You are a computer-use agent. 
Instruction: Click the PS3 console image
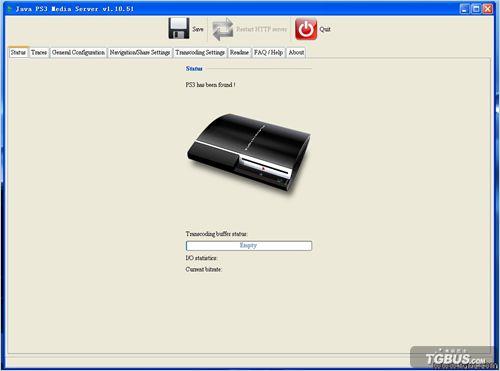coord(249,153)
